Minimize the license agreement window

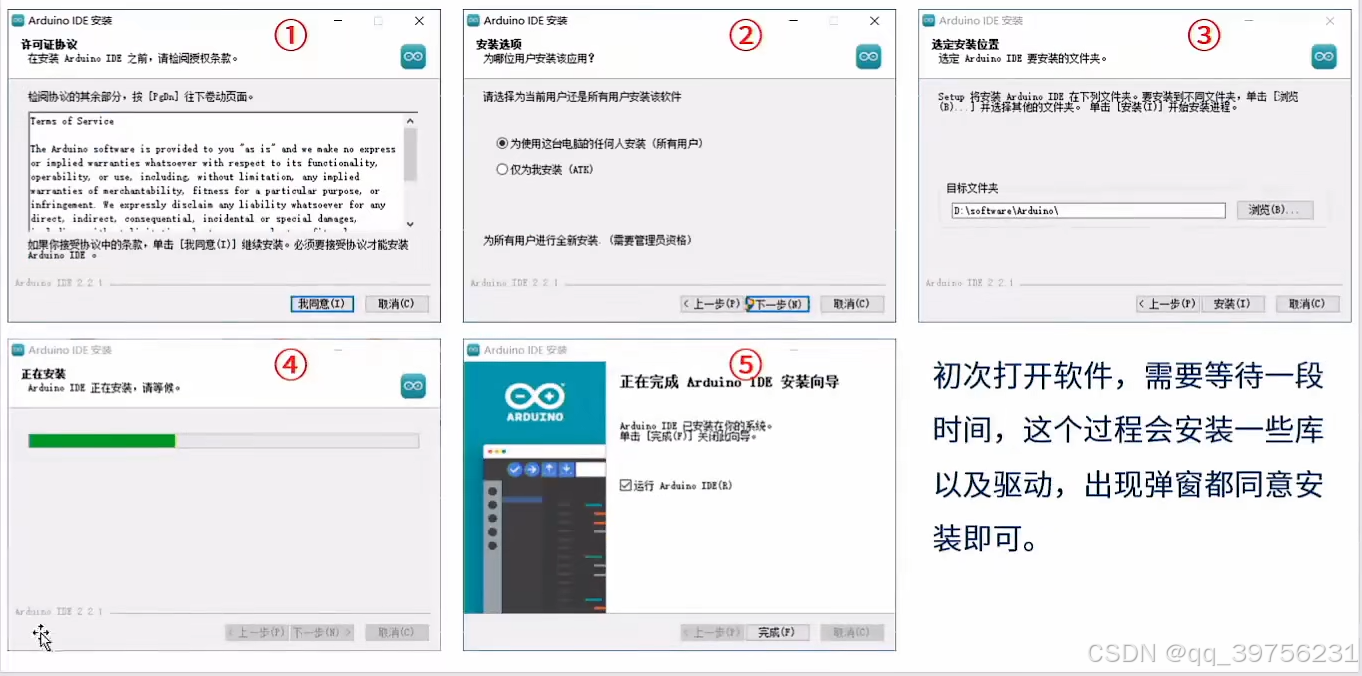point(339,21)
